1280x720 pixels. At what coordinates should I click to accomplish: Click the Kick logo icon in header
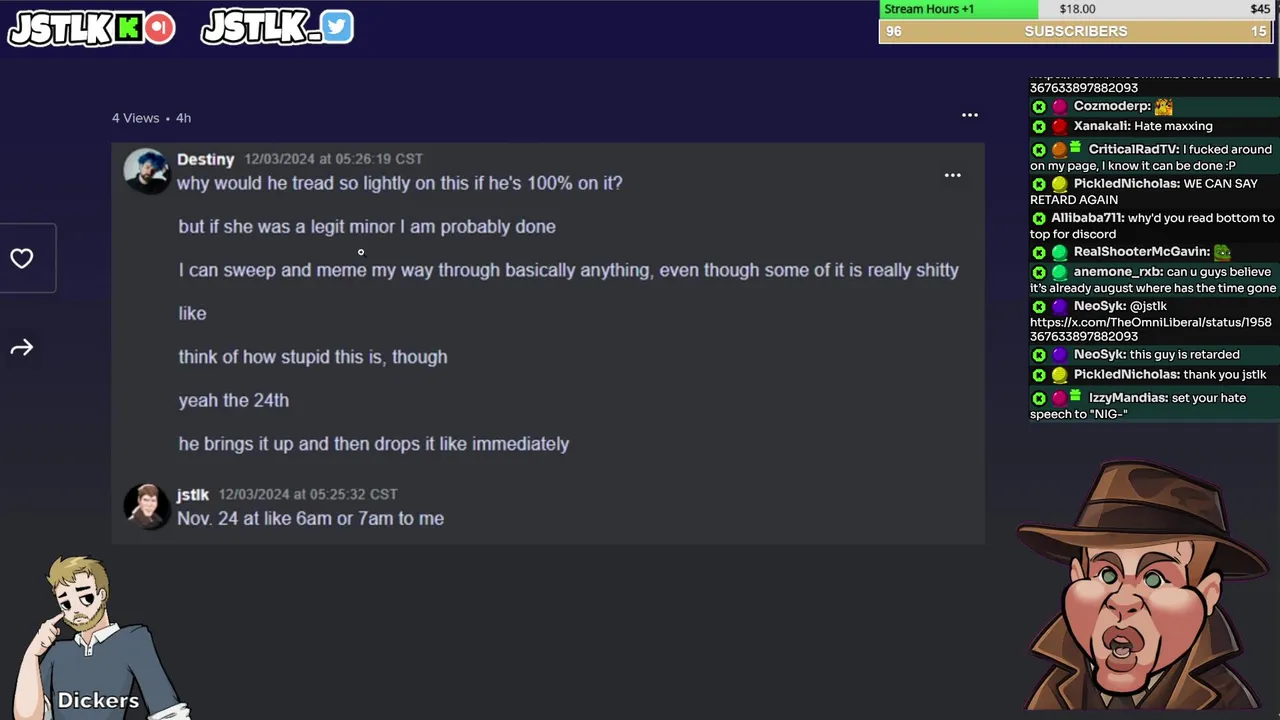click(x=128, y=29)
